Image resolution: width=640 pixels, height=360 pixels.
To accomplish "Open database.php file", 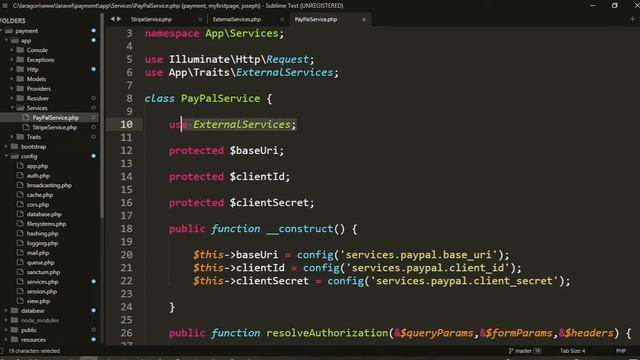I will pos(44,214).
